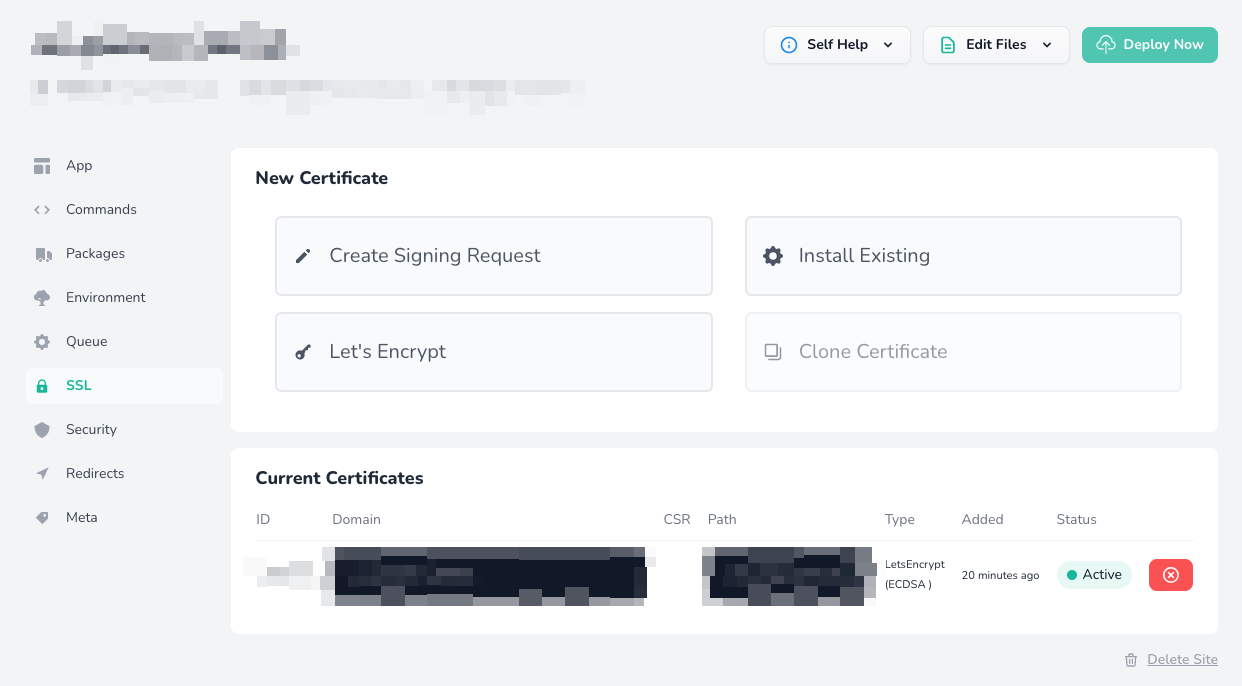The image size is (1242, 686).
Task: Expand the Self Help dropdown
Action: pos(837,45)
